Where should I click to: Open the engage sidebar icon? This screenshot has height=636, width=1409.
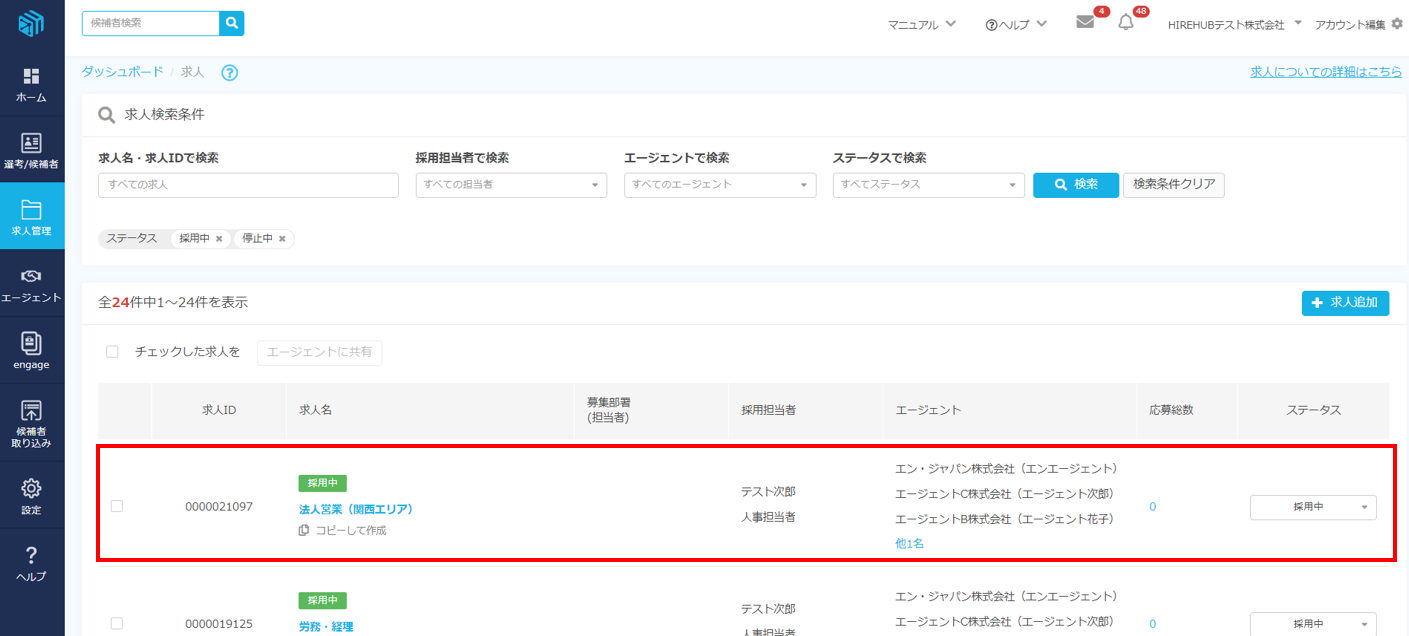point(31,350)
